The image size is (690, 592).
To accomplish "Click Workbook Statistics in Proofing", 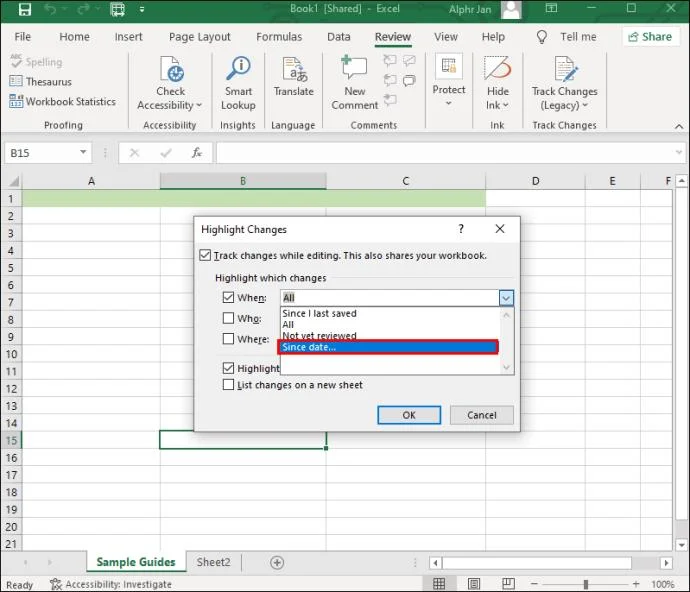I will (62, 102).
